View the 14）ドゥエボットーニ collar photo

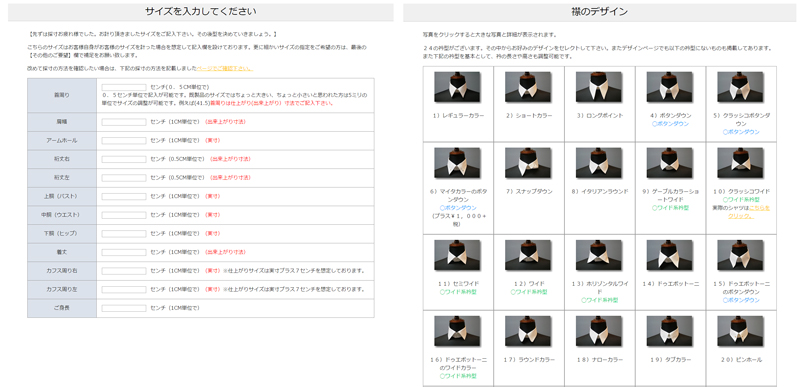pyautogui.click(x=669, y=255)
